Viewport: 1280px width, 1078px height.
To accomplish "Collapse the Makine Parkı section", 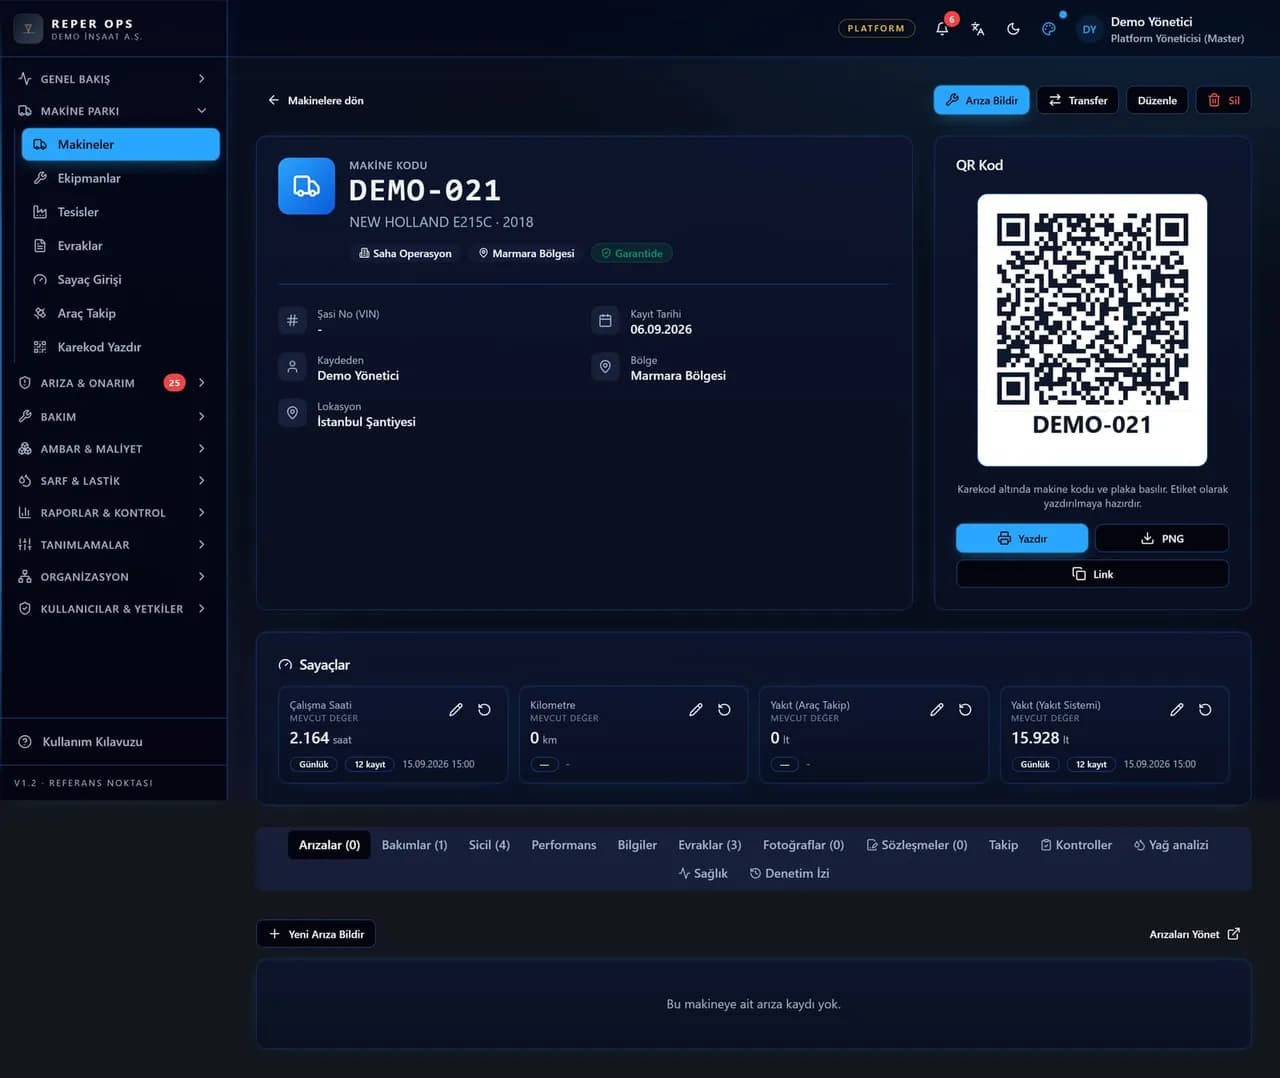I will [x=113, y=110].
